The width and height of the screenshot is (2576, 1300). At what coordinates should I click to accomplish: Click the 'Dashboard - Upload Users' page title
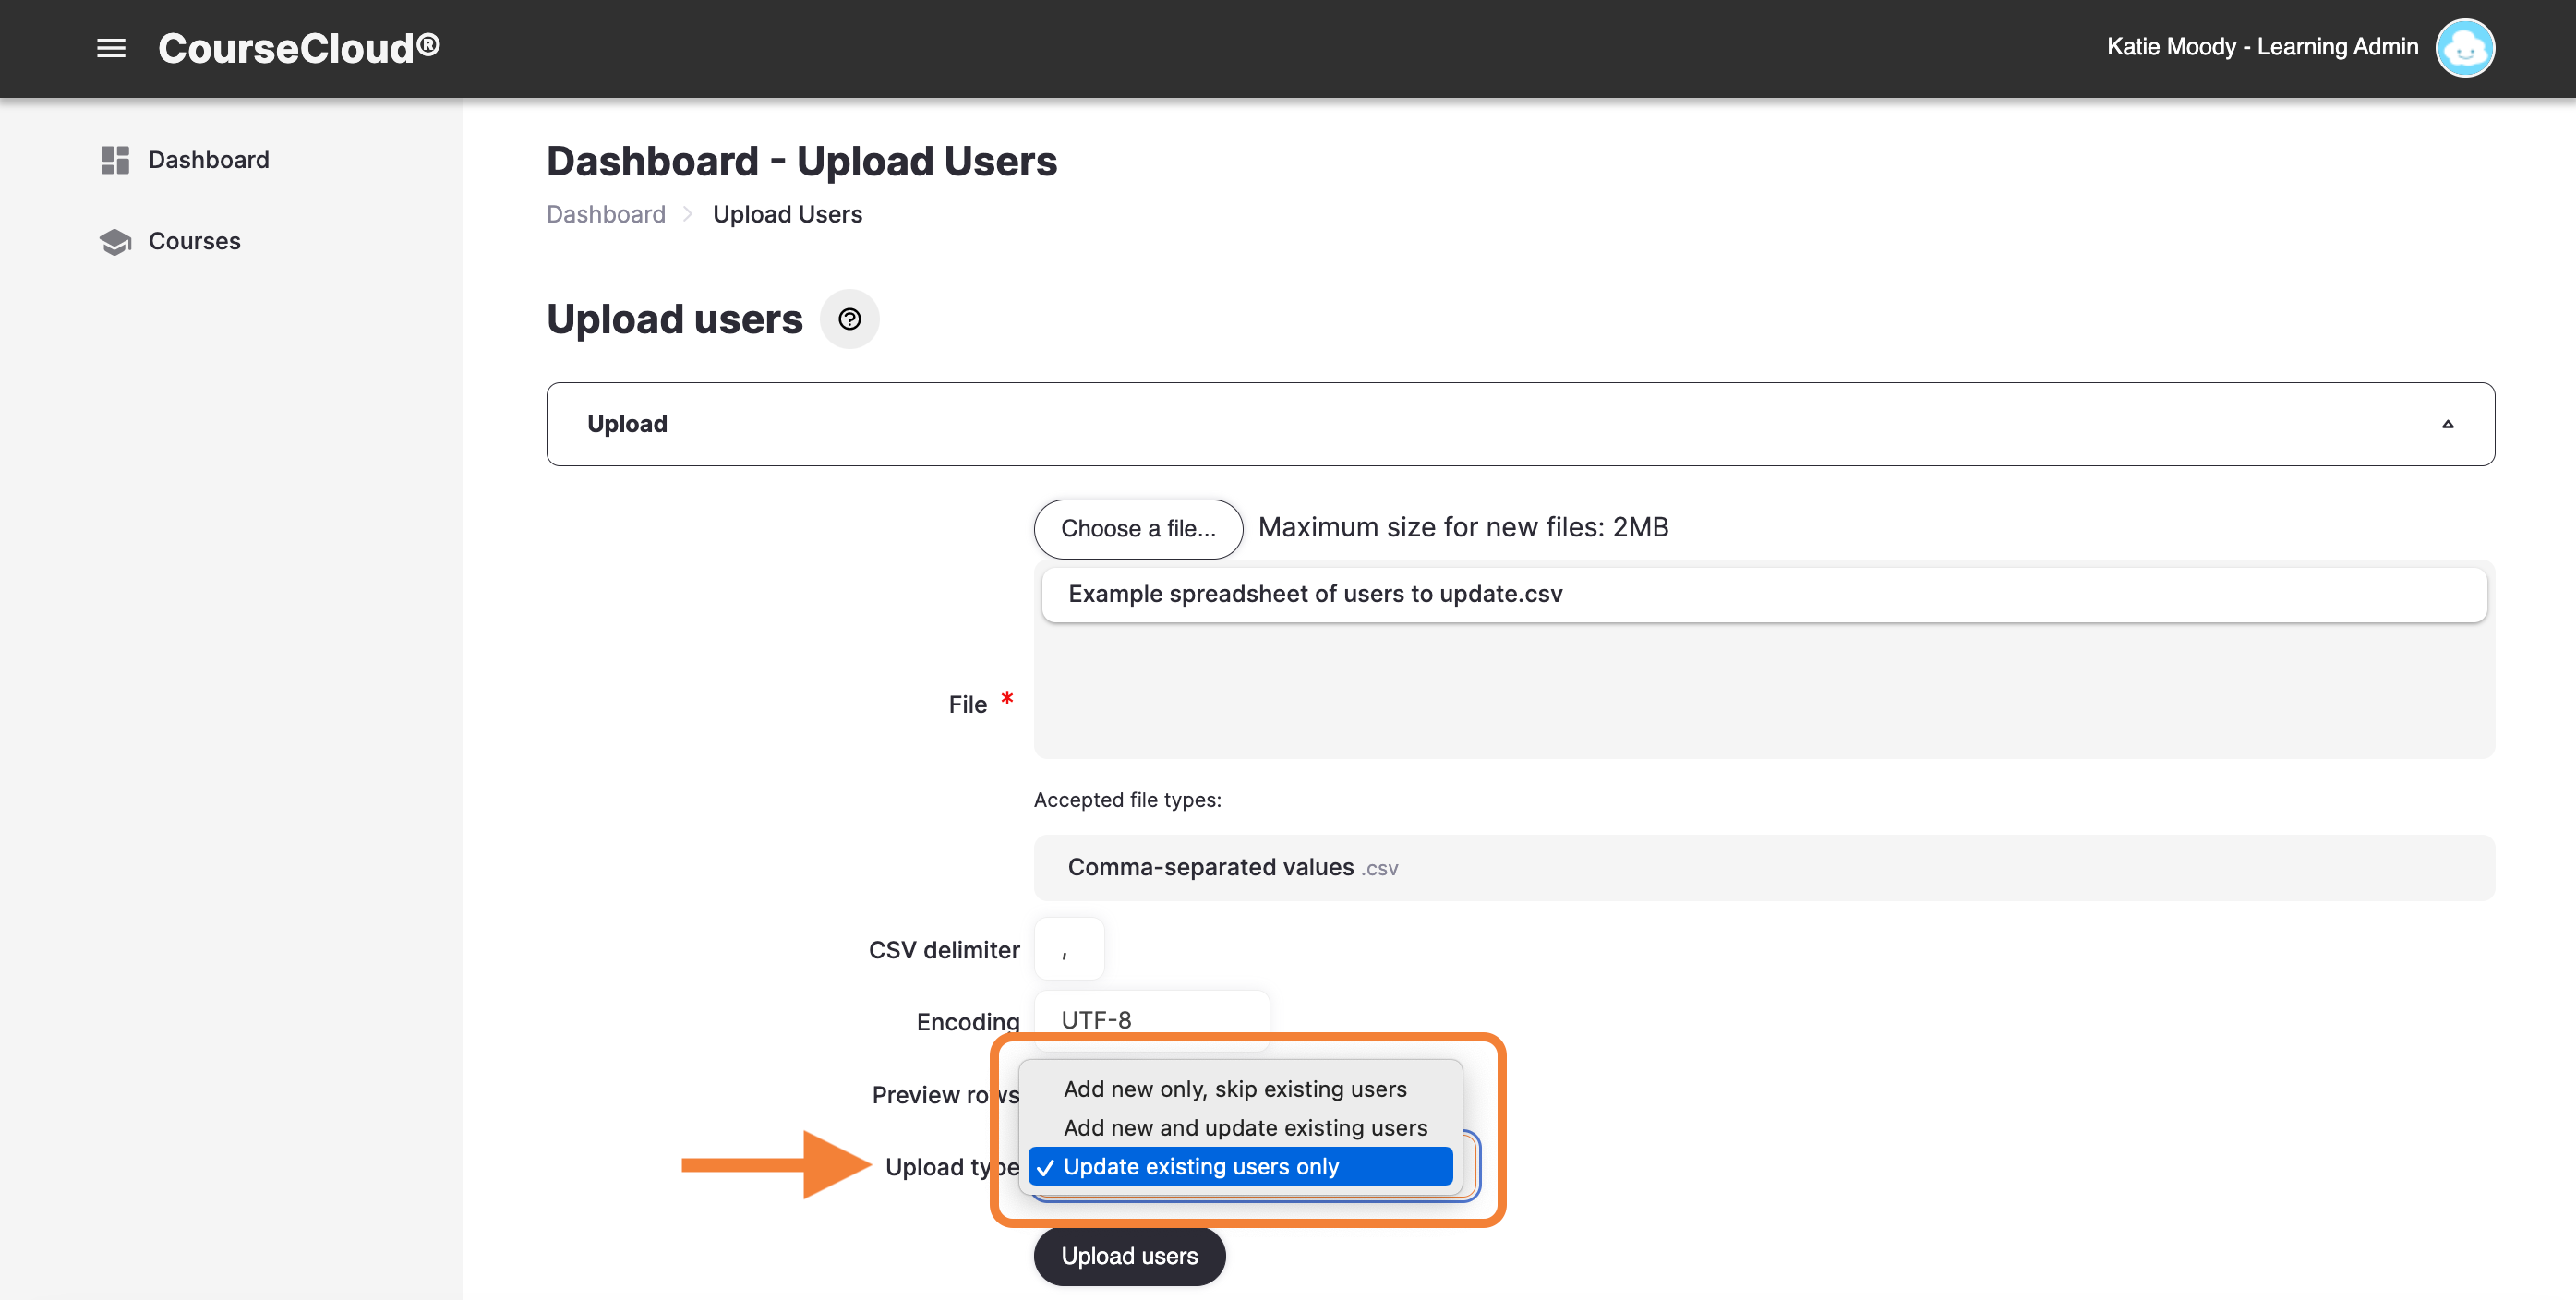801,161
